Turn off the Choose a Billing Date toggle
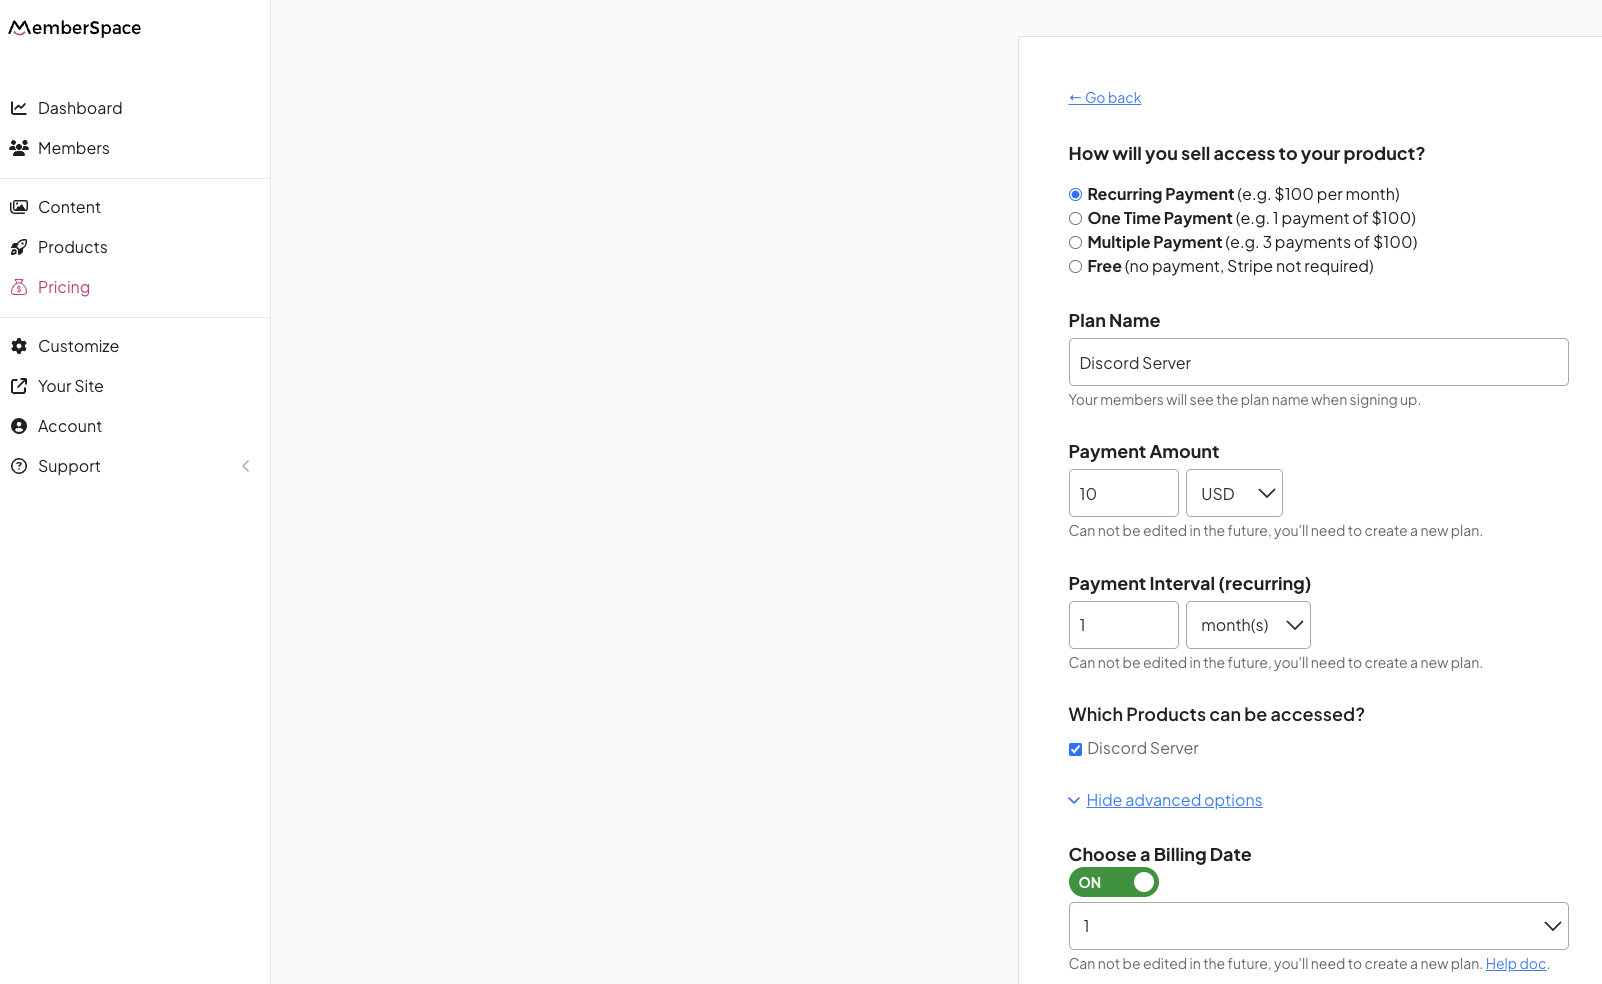 [x=1113, y=882]
